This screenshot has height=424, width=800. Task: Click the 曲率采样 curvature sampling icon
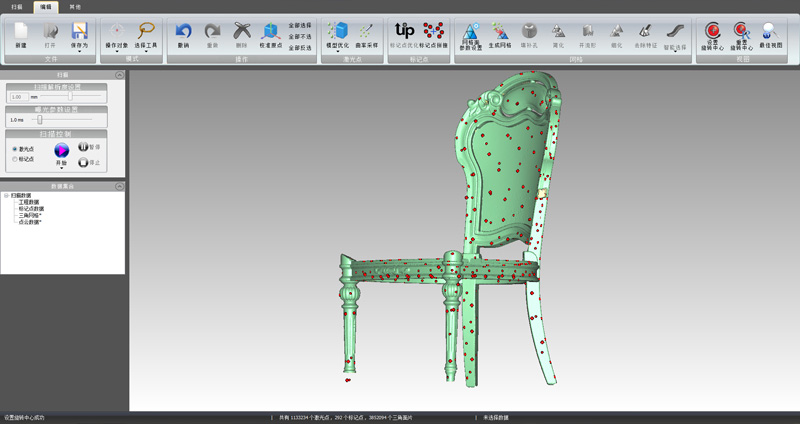pos(367,33)
